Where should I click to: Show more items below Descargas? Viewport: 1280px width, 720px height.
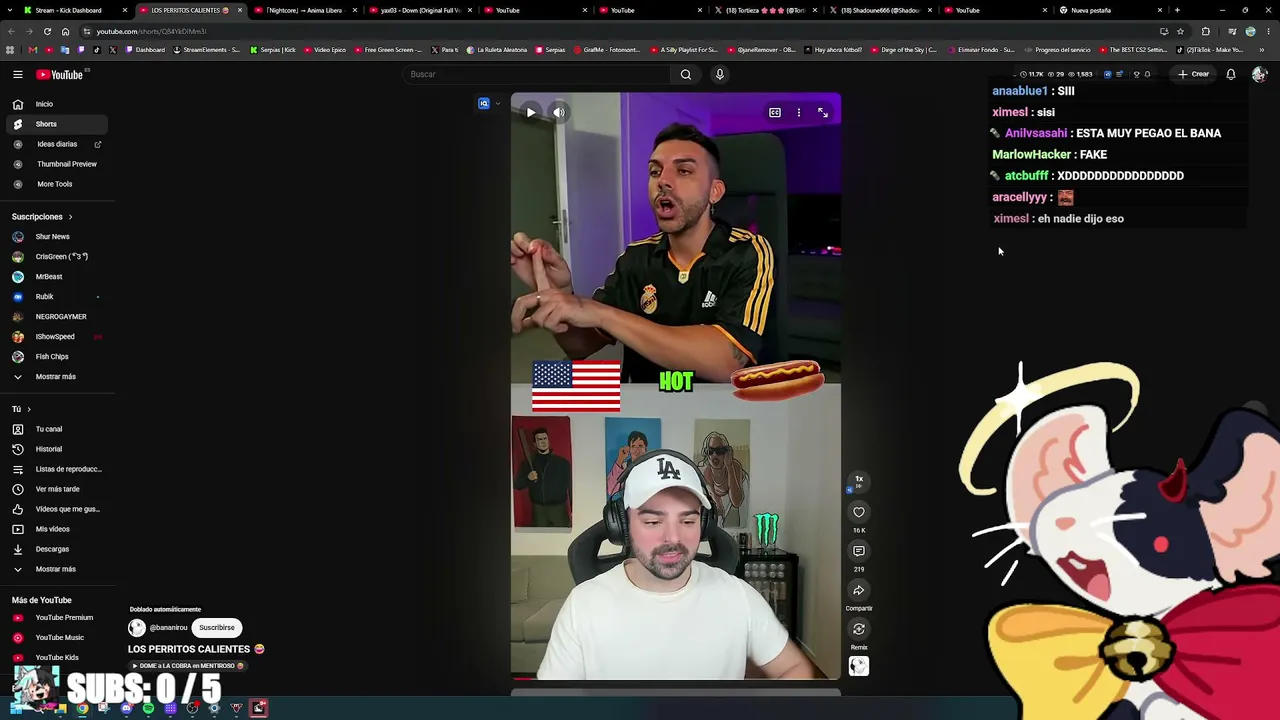(57, 569)
